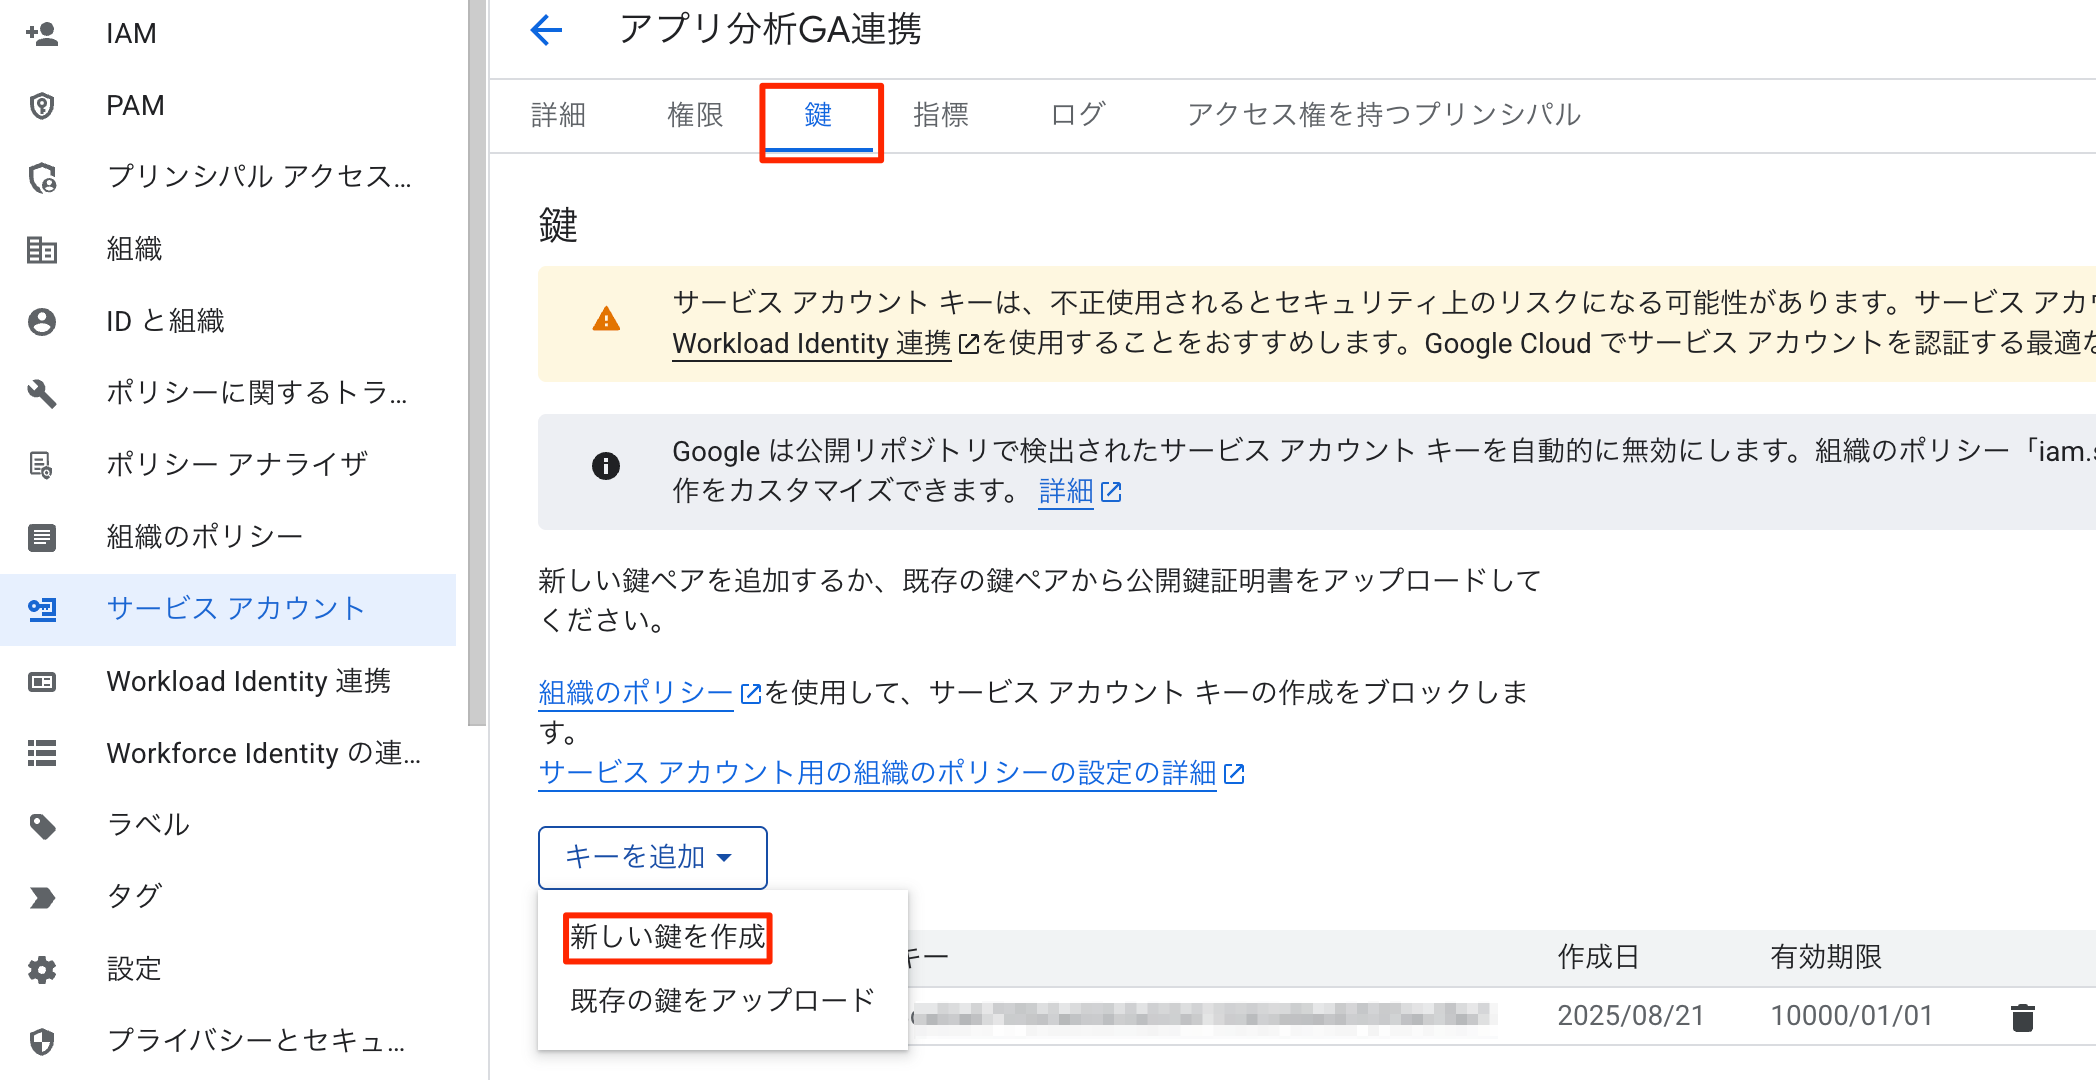Click the プリンシパル アクセス shield icon
The height and width of the screenshot is (1080, 2096).
[x=42, y=178]
